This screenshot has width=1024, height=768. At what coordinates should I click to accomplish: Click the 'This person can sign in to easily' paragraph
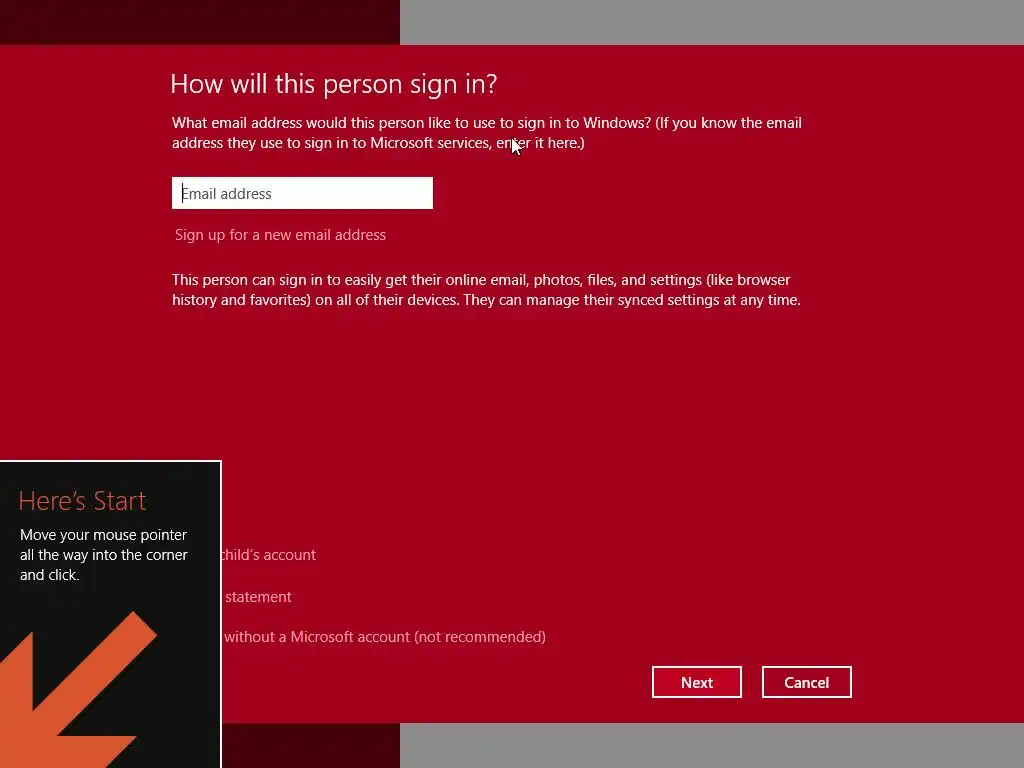(x=486, y=290)
